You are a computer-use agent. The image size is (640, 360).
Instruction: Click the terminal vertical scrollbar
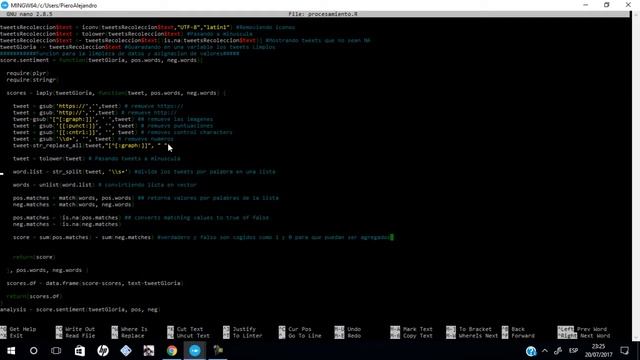tap(636, 176)
